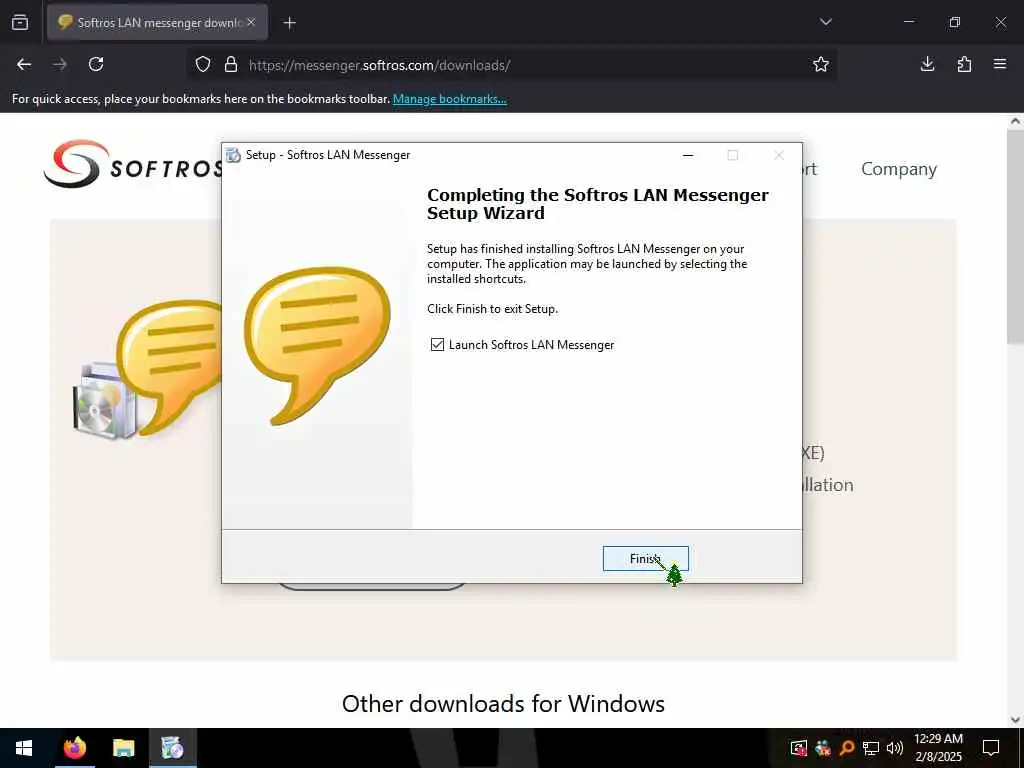This screenshot has height=768, width=1024.
Task: Open a new browser tab
Action: pyautogui.click(x=290, y=23)
